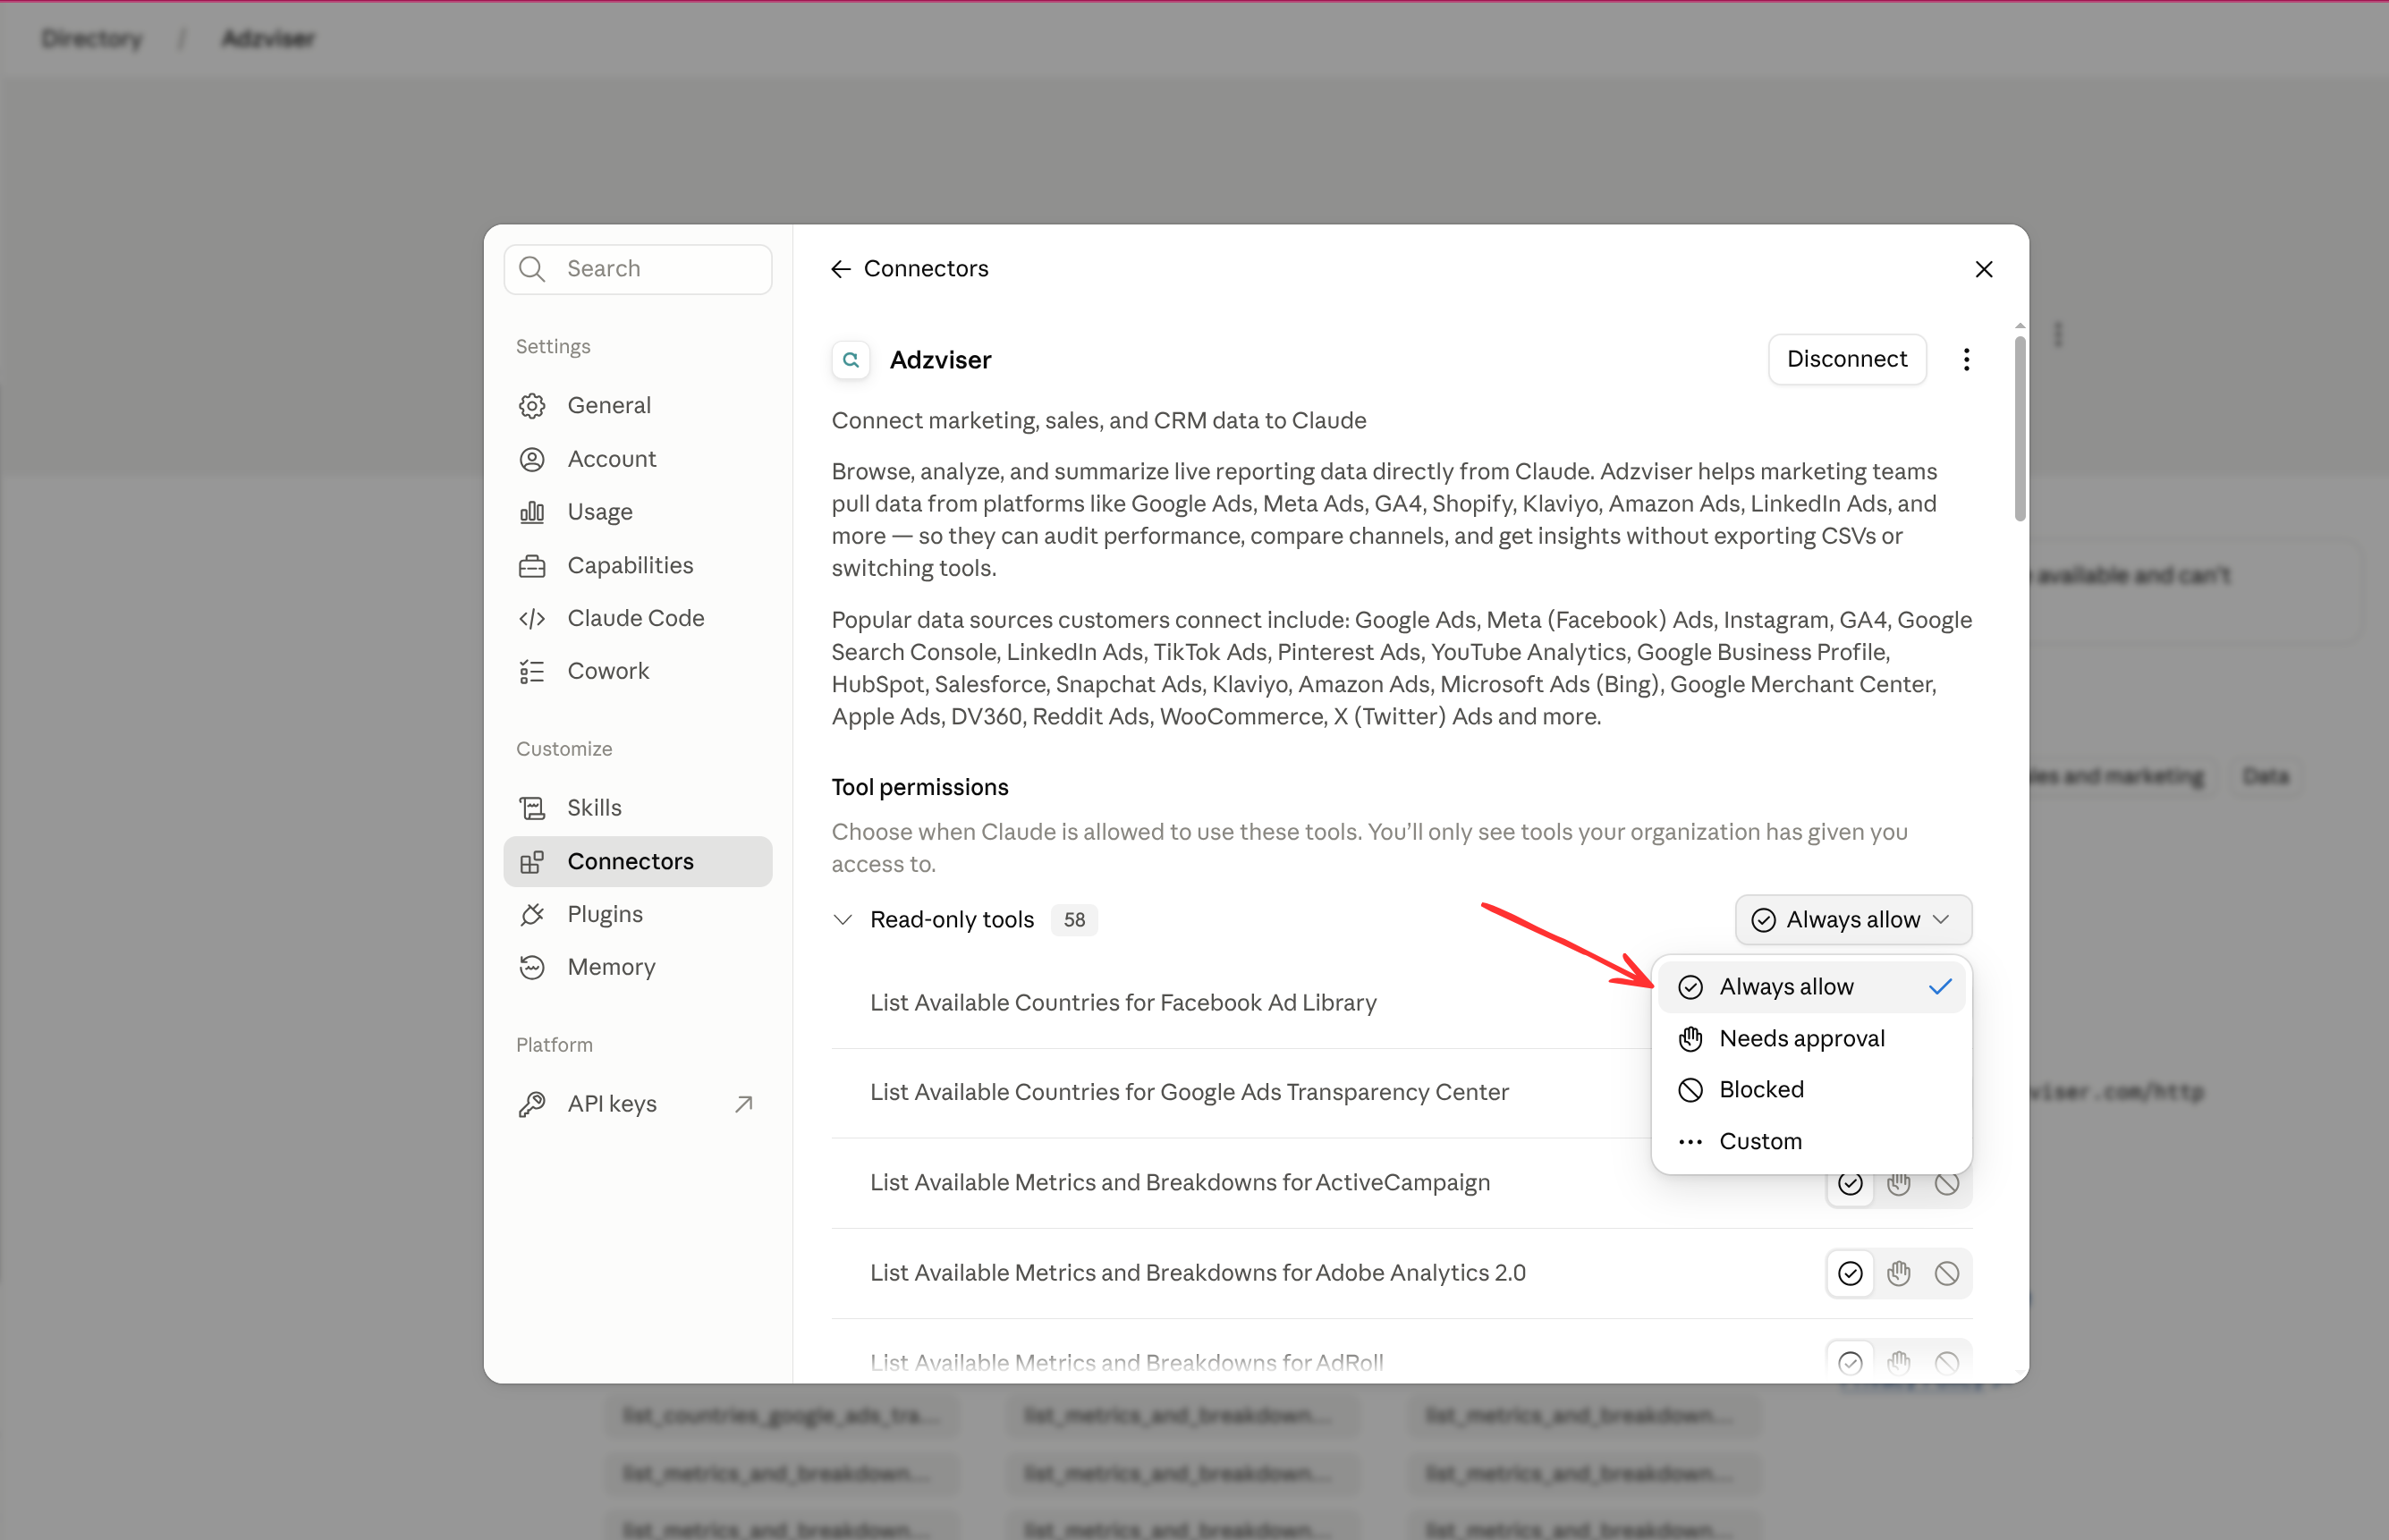Close the settings dialog
The height and width of the screenshot is (1540, 2389).
point(1984,270)
